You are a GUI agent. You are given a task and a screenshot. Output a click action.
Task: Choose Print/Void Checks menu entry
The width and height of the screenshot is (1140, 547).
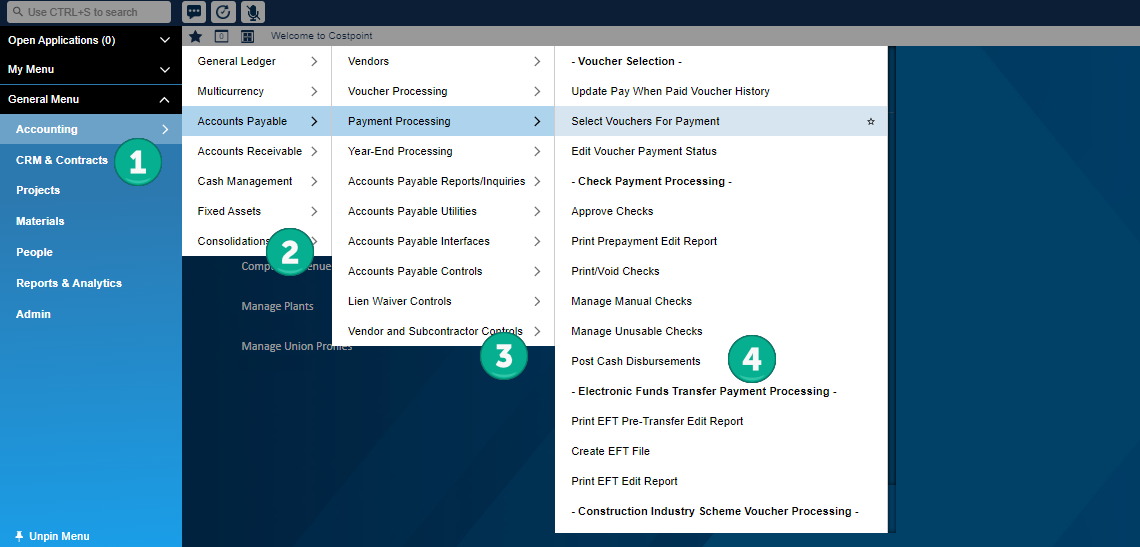pyautogui.click(x=615, y=271)
